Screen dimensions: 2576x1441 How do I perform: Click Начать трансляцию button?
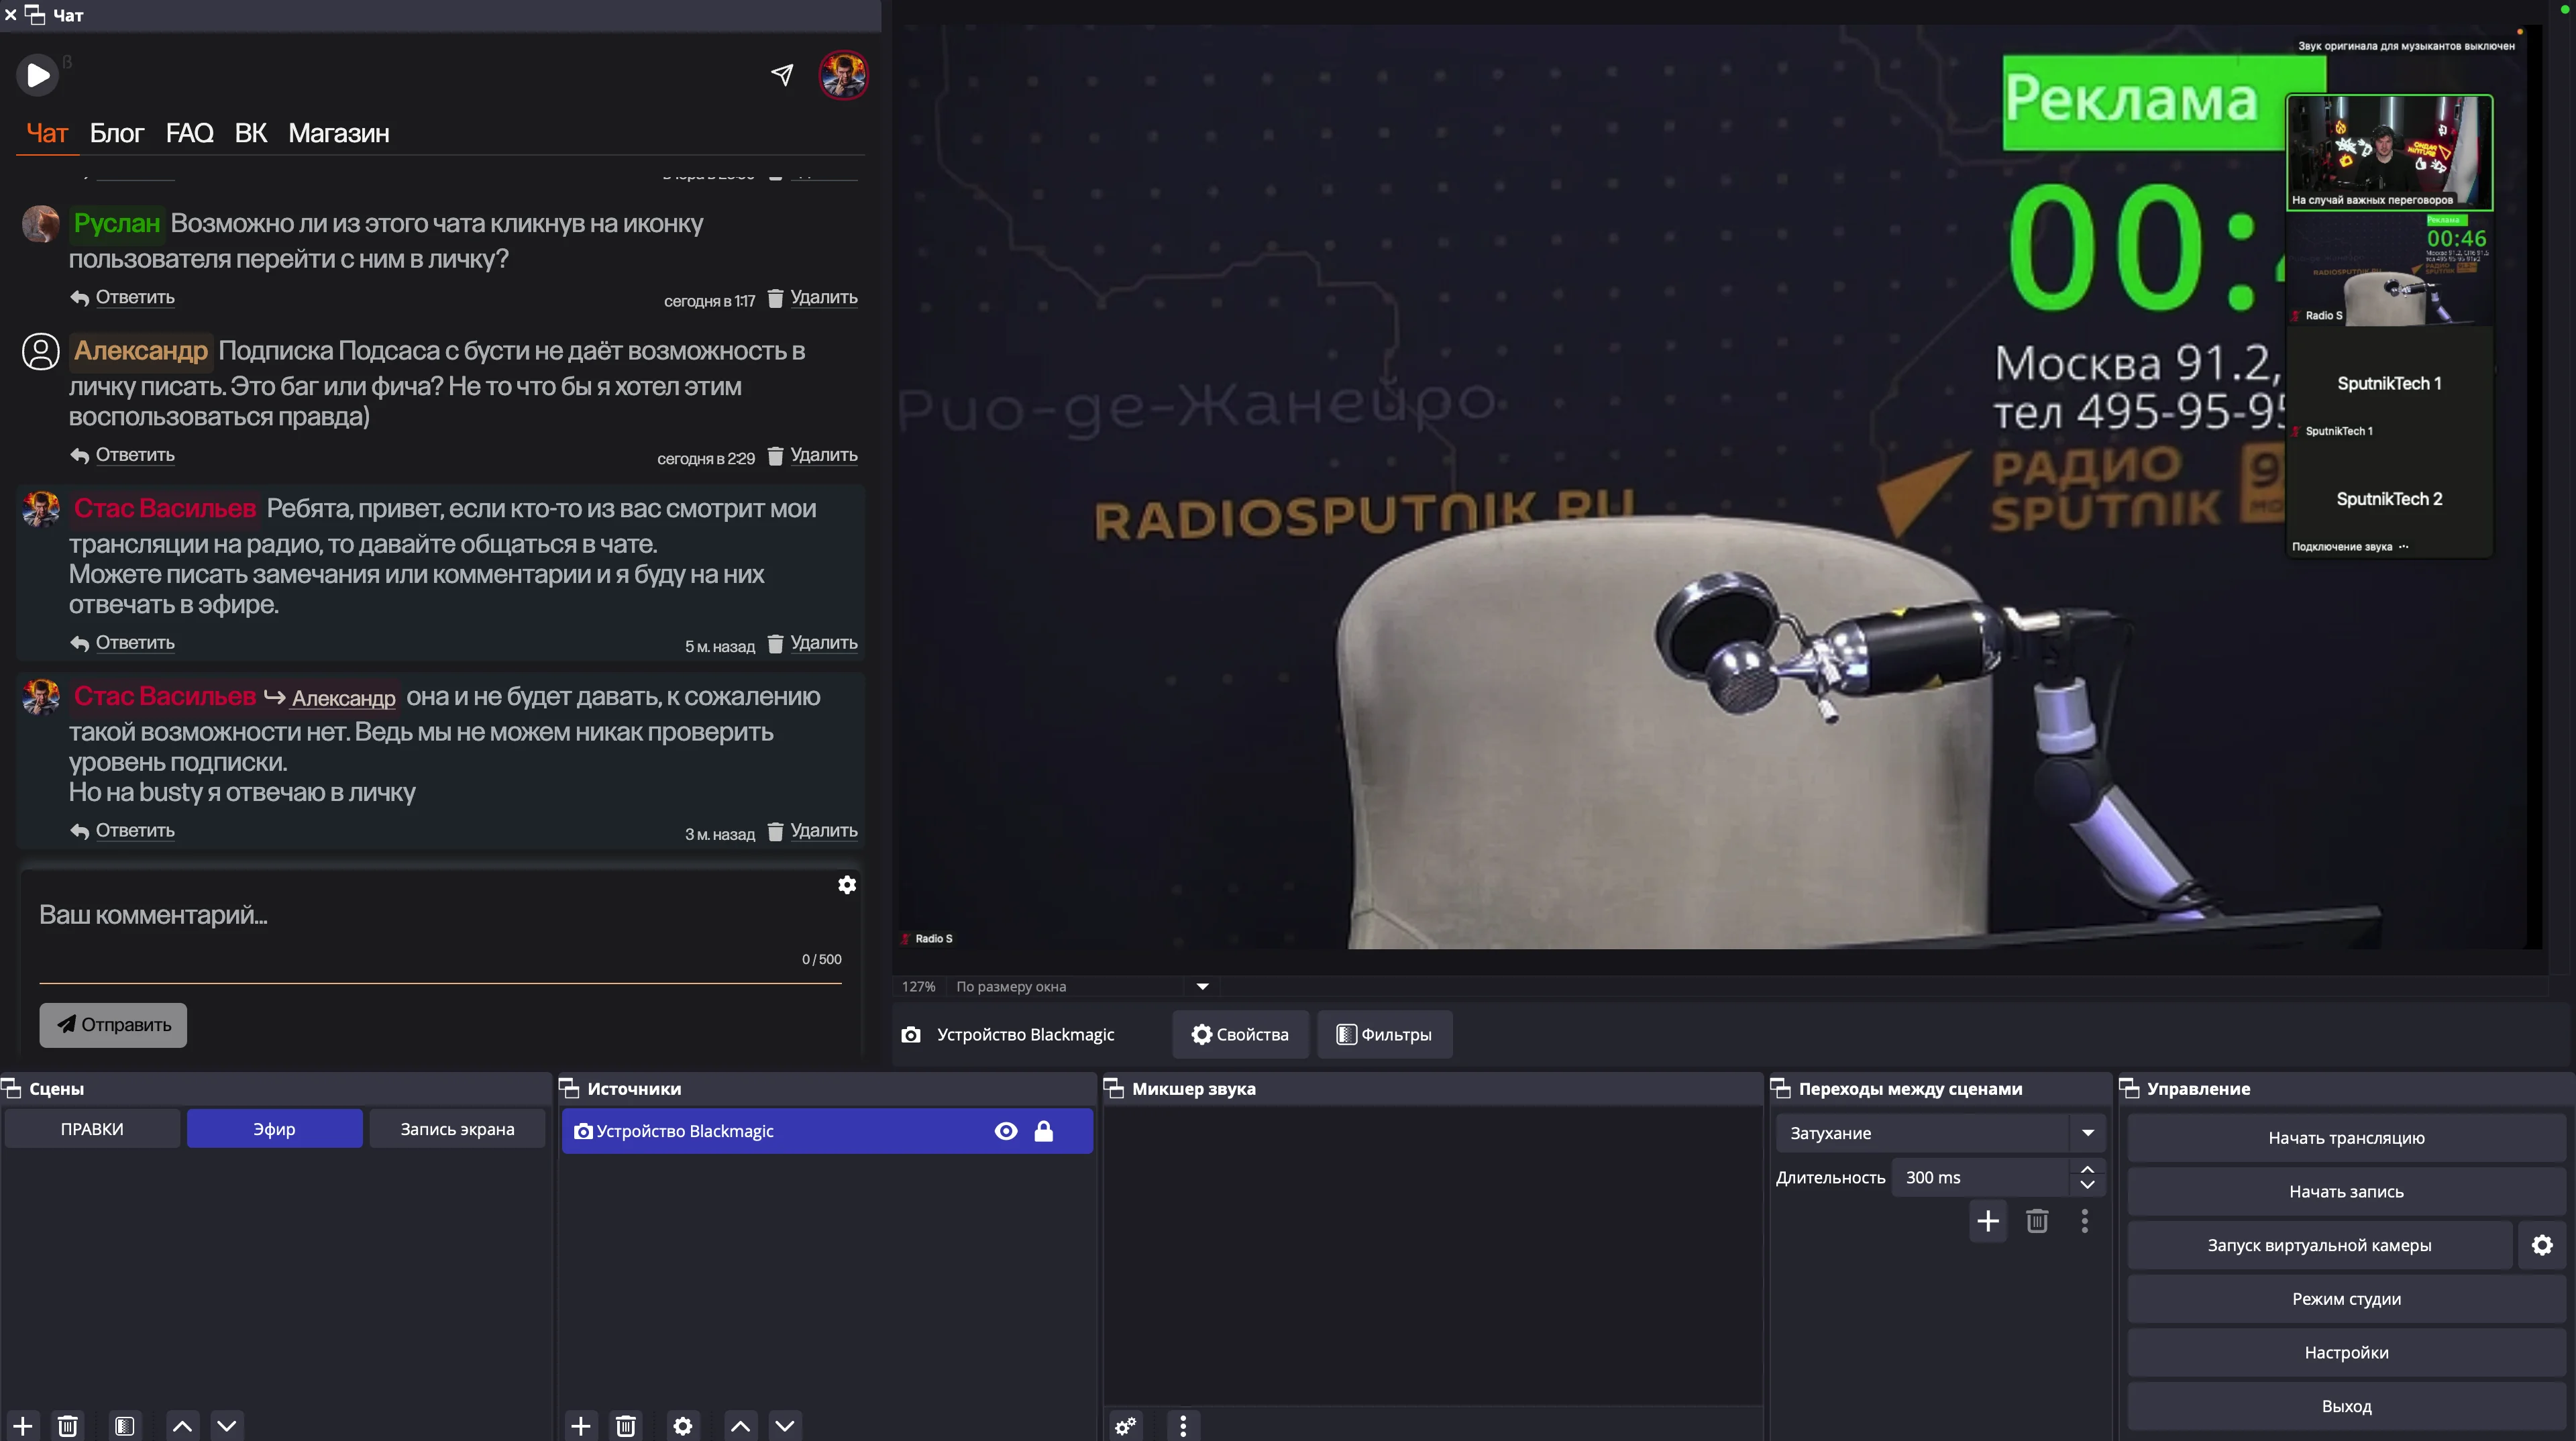2346,1138
